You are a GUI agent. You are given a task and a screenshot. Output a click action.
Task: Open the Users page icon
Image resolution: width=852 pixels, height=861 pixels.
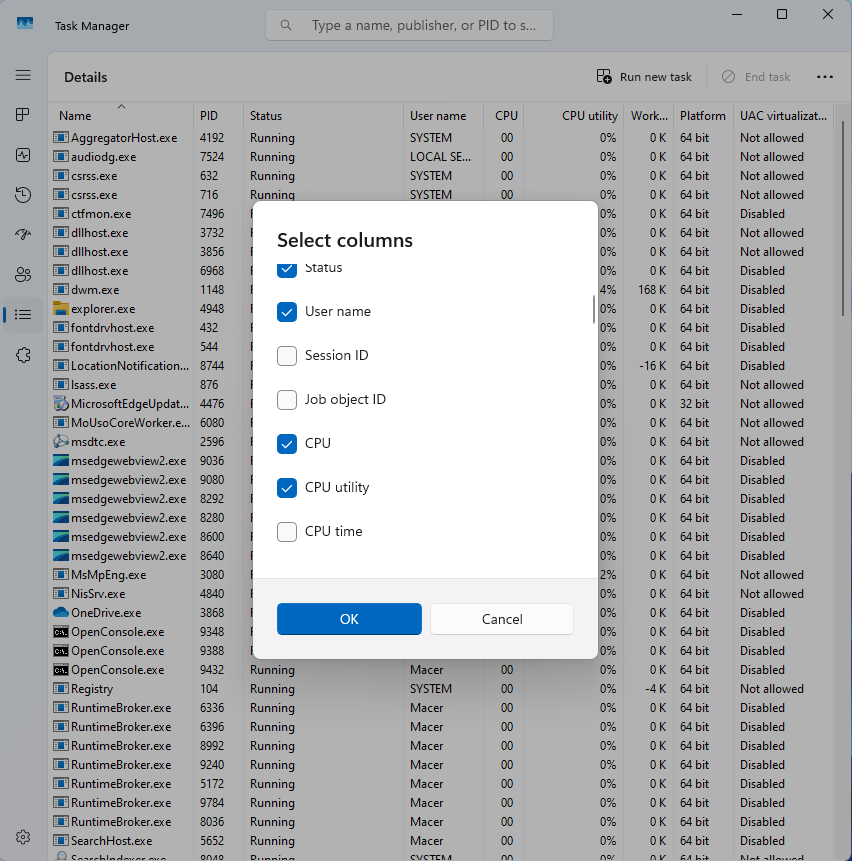pyautogui.click(x=23, y=275)
